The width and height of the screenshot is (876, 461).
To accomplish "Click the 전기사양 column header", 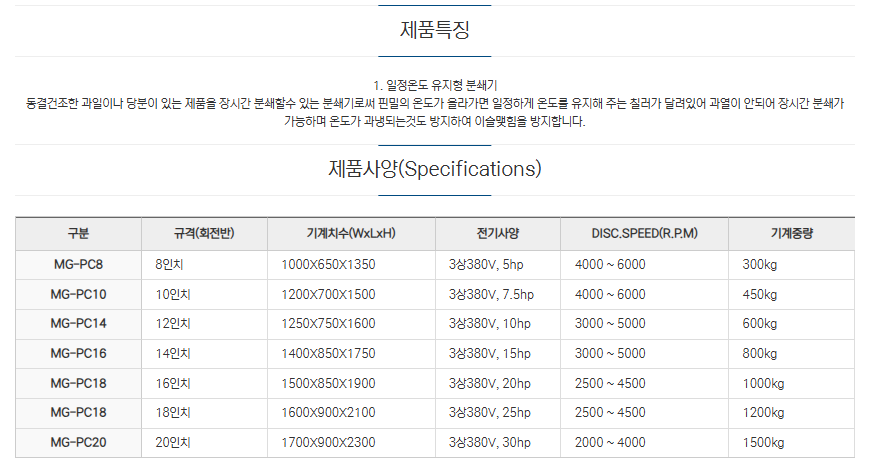I will point(498,234).
